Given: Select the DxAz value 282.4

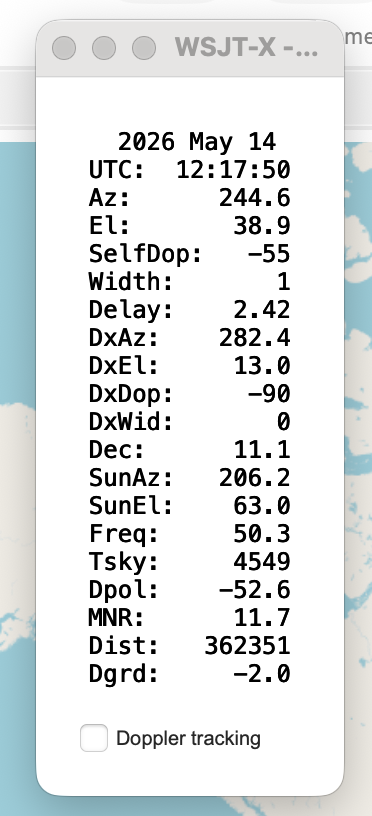Looking at the screenshot, I should coord(254,338).
